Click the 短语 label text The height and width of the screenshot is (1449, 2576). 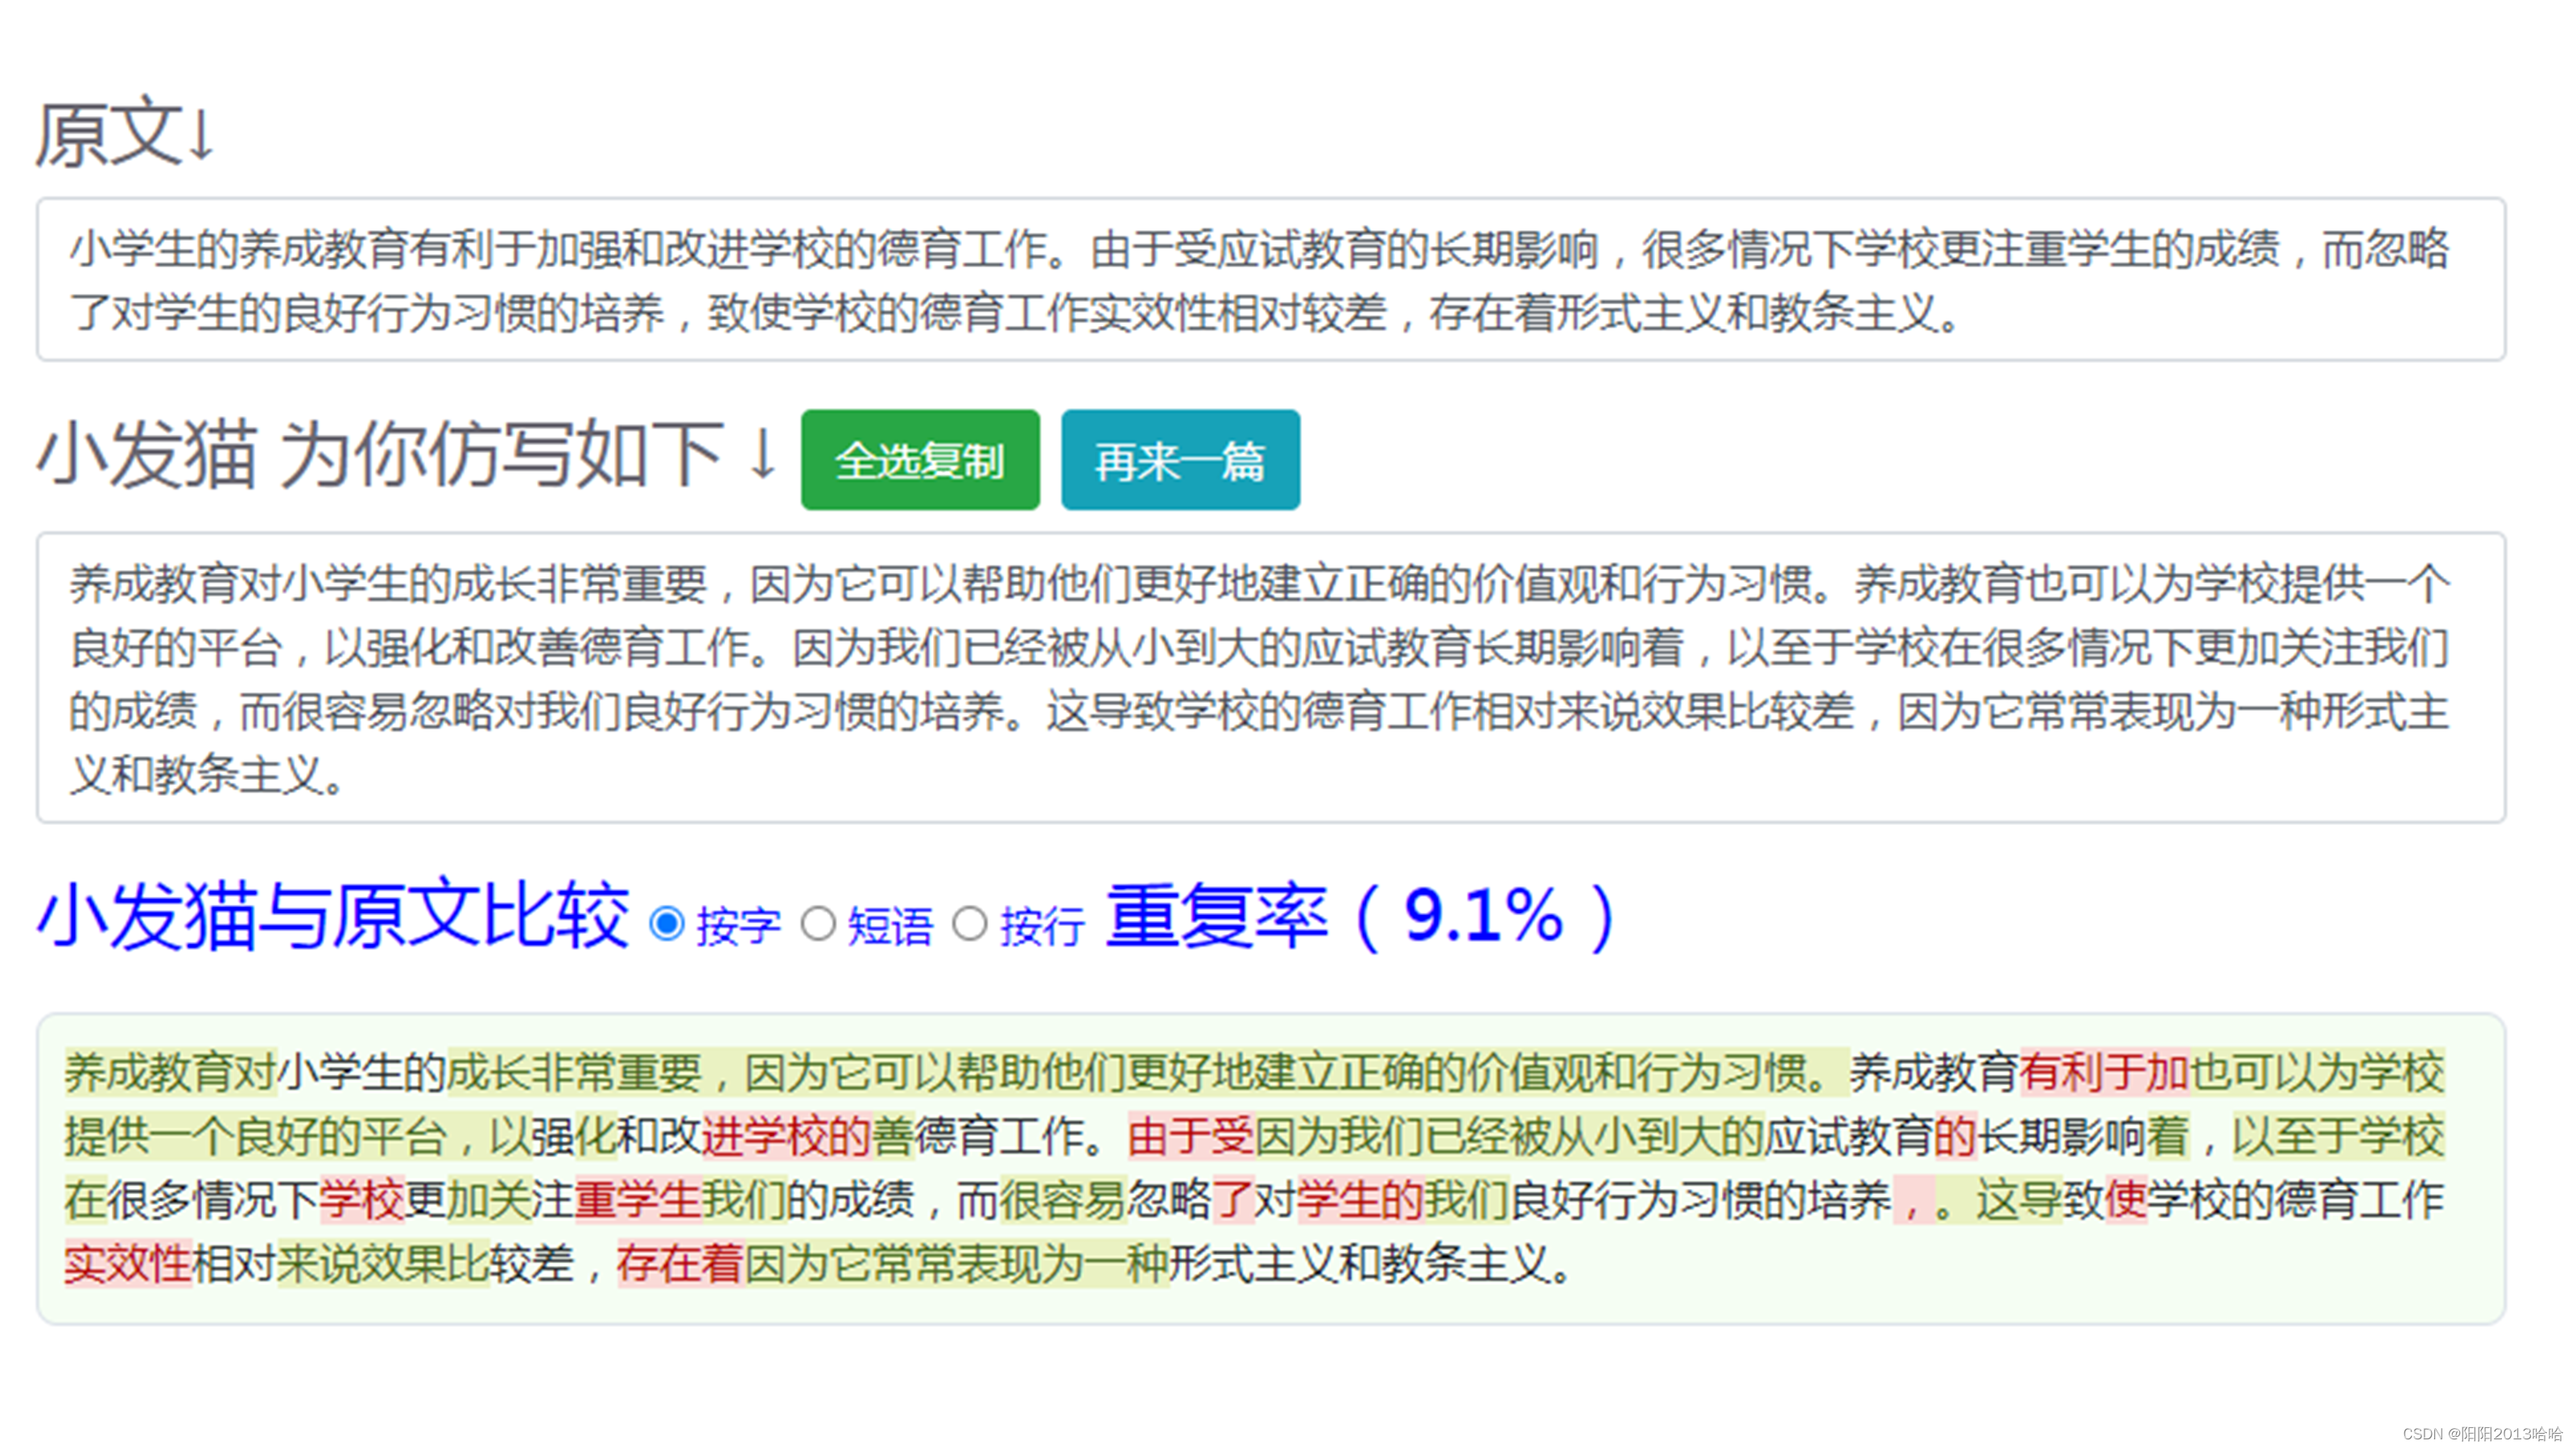[890, 926]
